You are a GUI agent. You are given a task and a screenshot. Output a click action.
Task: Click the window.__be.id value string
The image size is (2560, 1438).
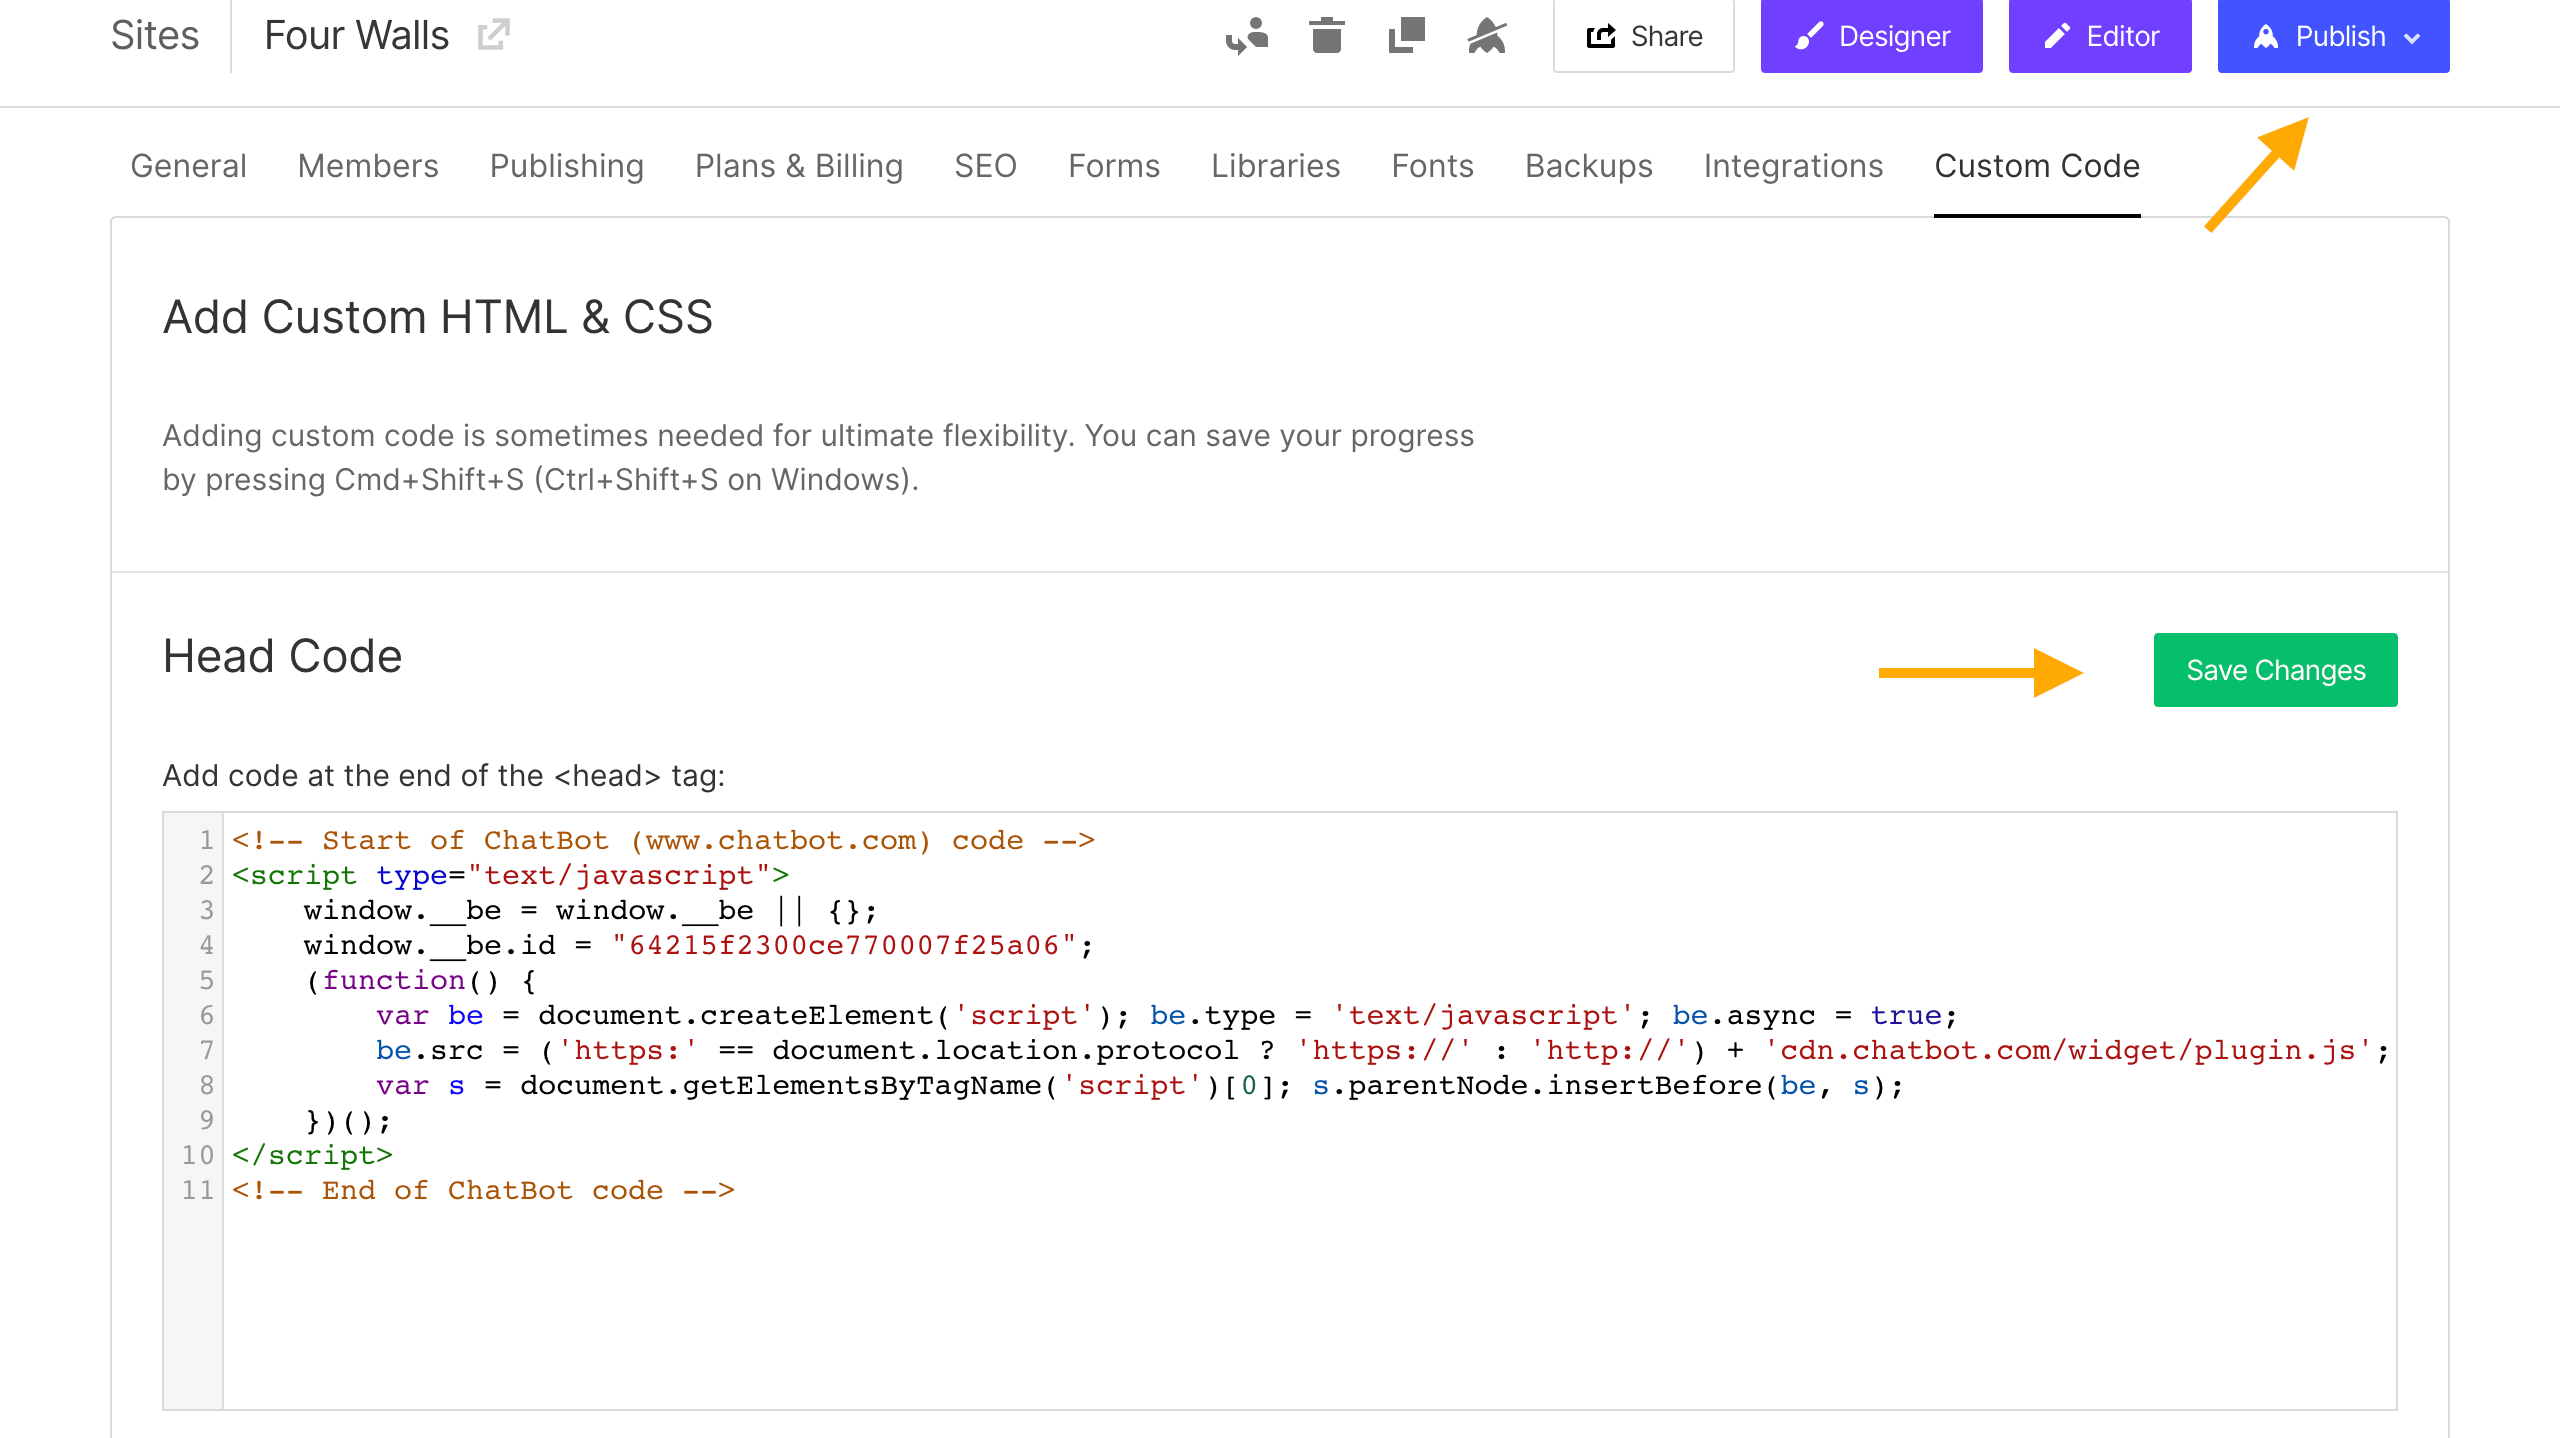coord(844,945)
